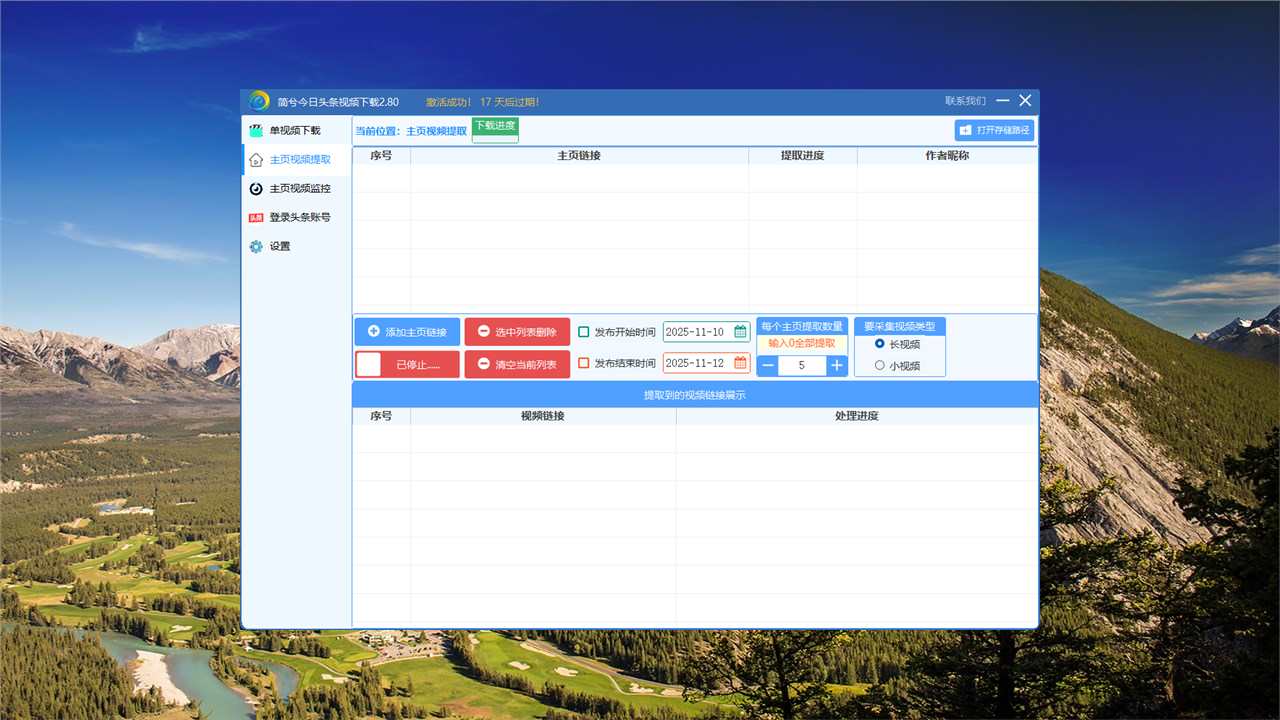Increase the per-homepage extraction count with plus
Image resolution: width=1280 pixels, height=720 pixels.
(836, 366)
